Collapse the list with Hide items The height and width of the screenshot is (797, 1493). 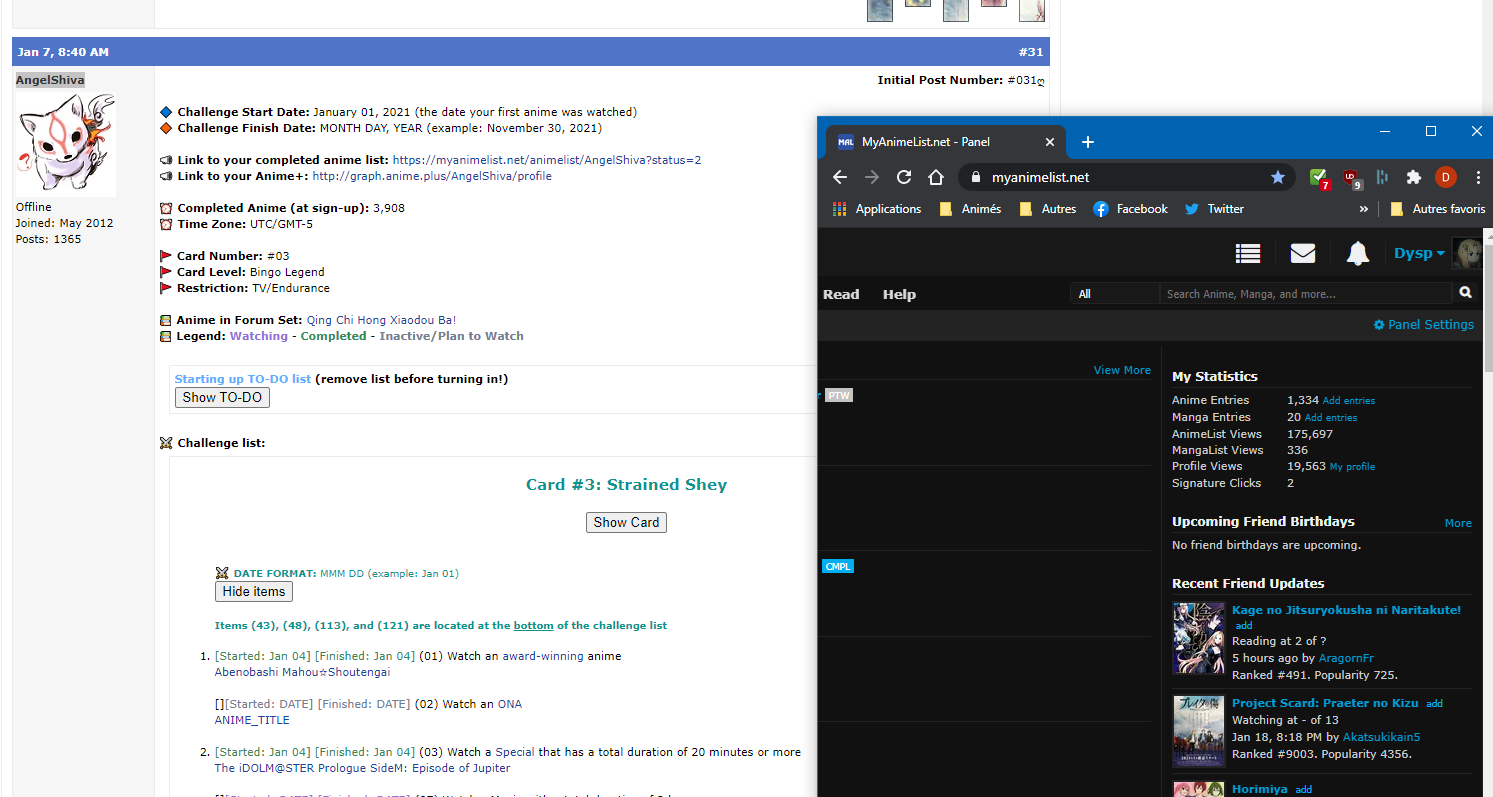pyautogui.click(x=254, y=591)
